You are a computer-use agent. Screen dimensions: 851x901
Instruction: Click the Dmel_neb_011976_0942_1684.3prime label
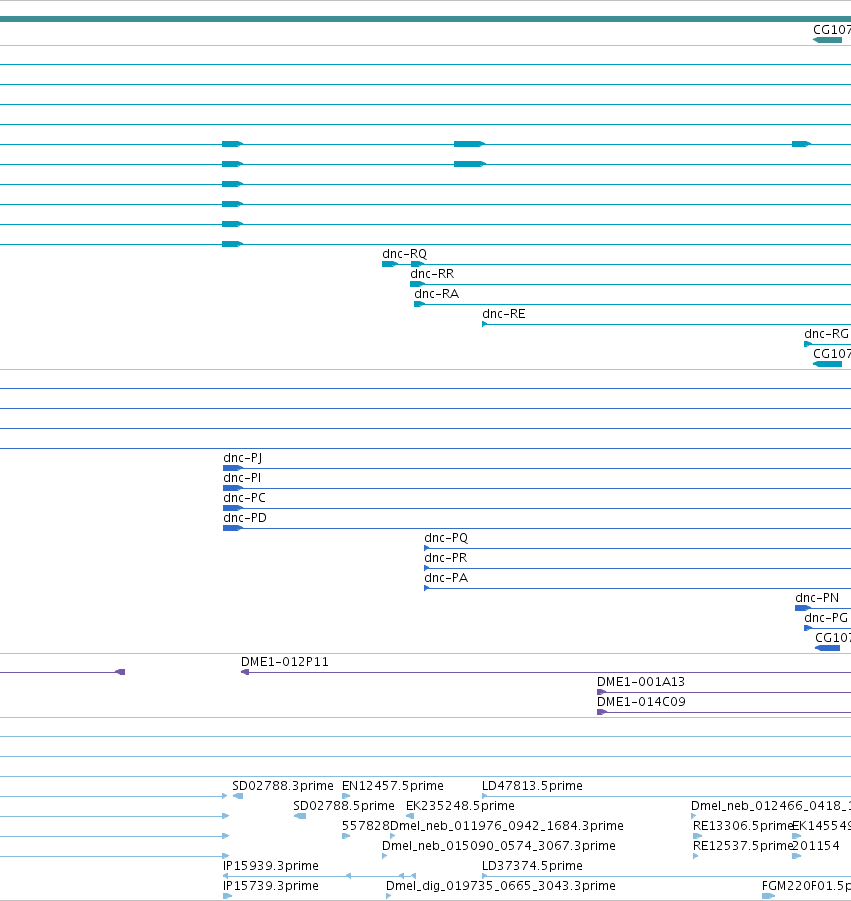[506, 826]
